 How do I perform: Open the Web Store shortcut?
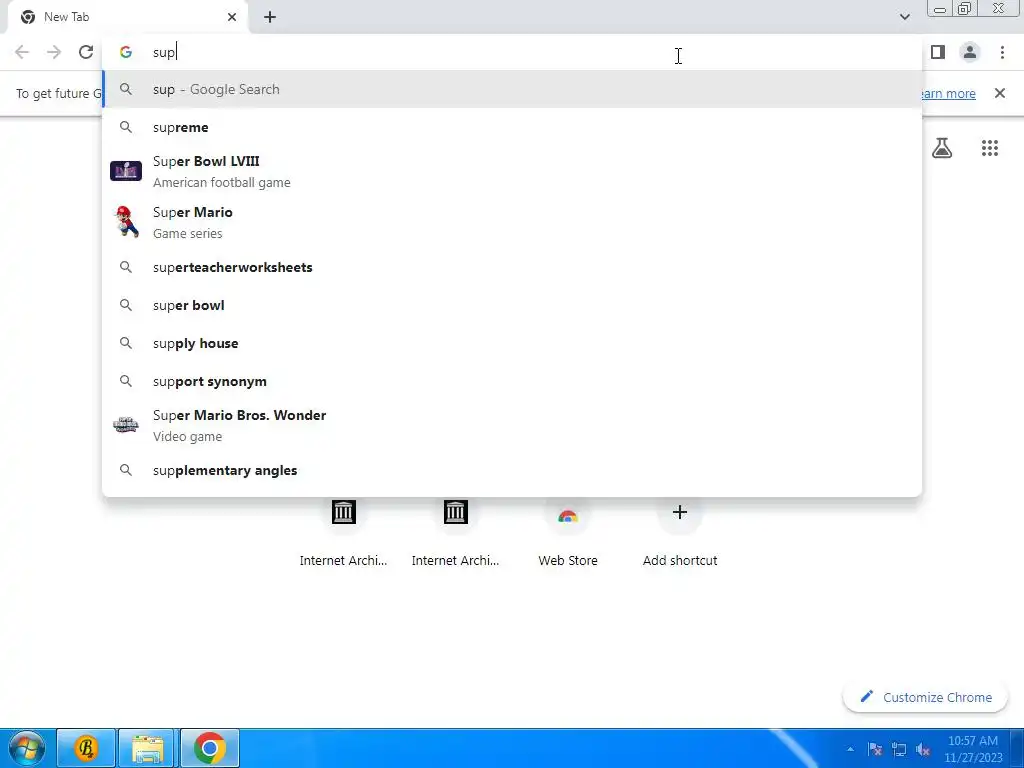[568, 531]
